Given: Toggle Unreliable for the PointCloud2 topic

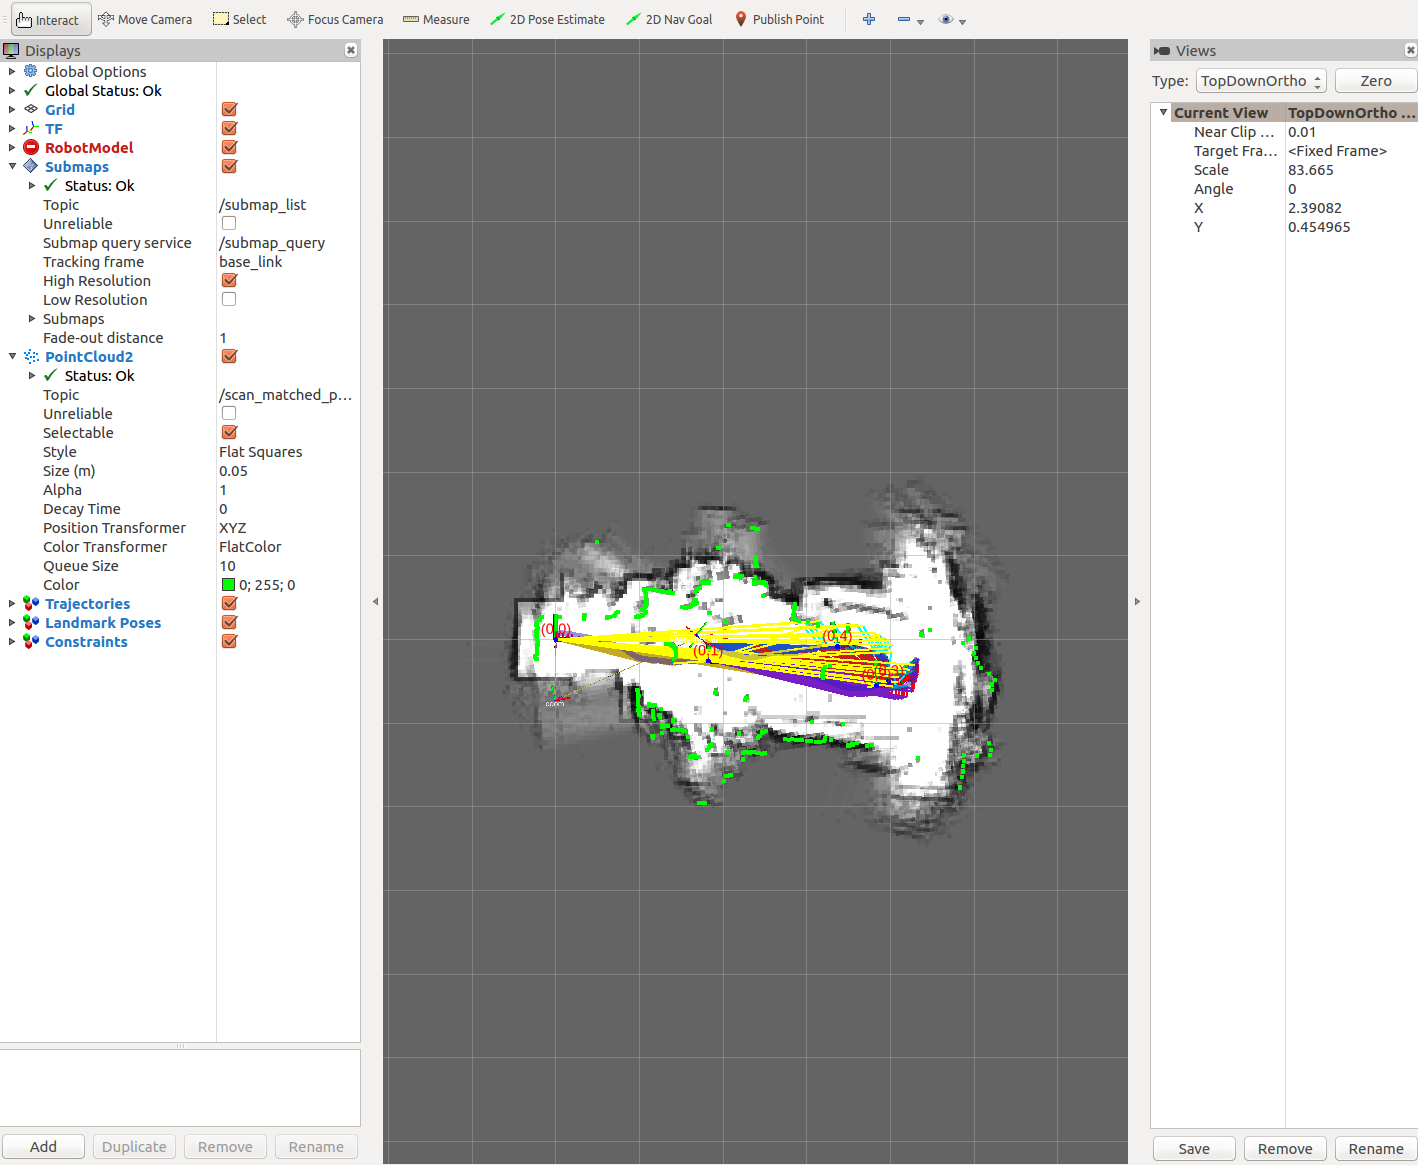Looking at the screenshot, I should 229,413.
